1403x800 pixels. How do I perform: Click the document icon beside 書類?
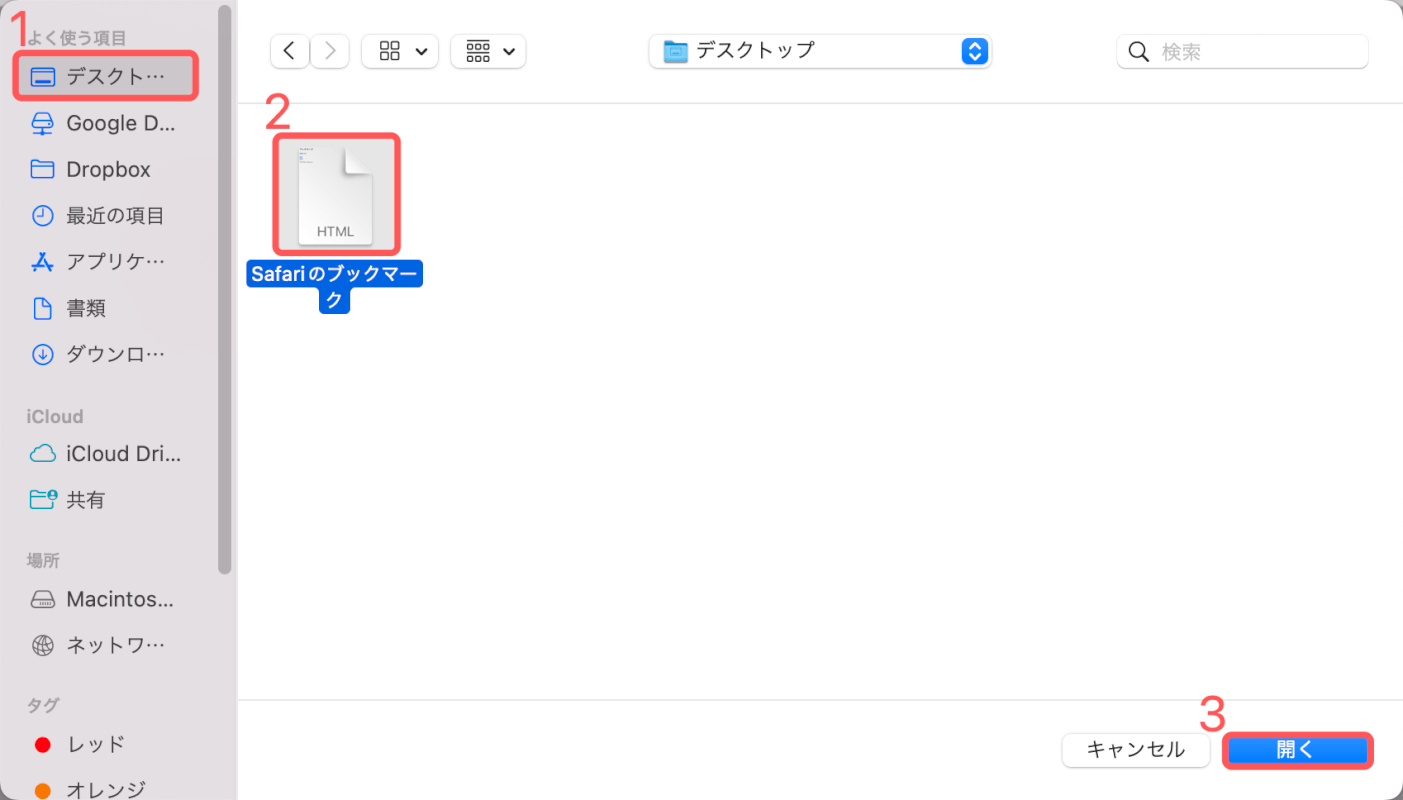tap(43, 308)
